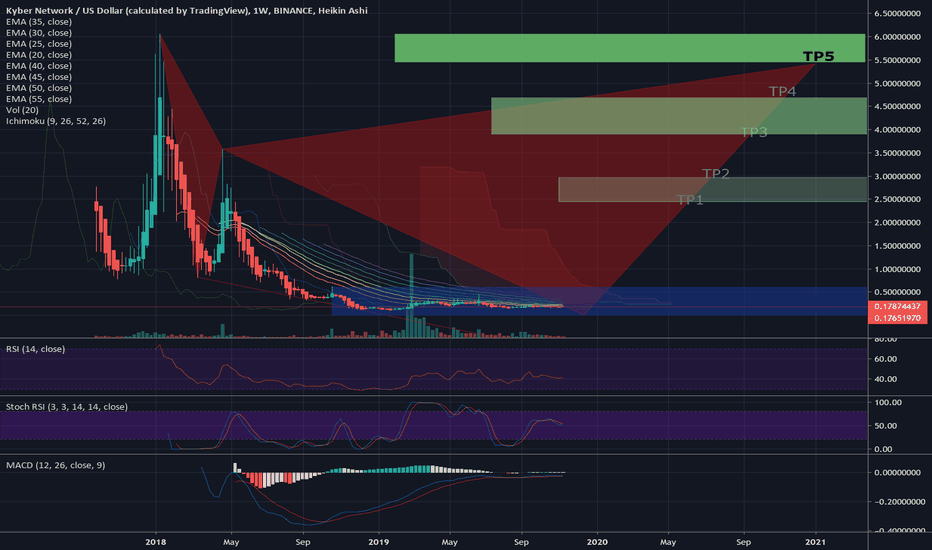Select the 'EMA (35, close)' indicator label
The width and height of the screenshot is (932, 550).
tap(39, 22)
